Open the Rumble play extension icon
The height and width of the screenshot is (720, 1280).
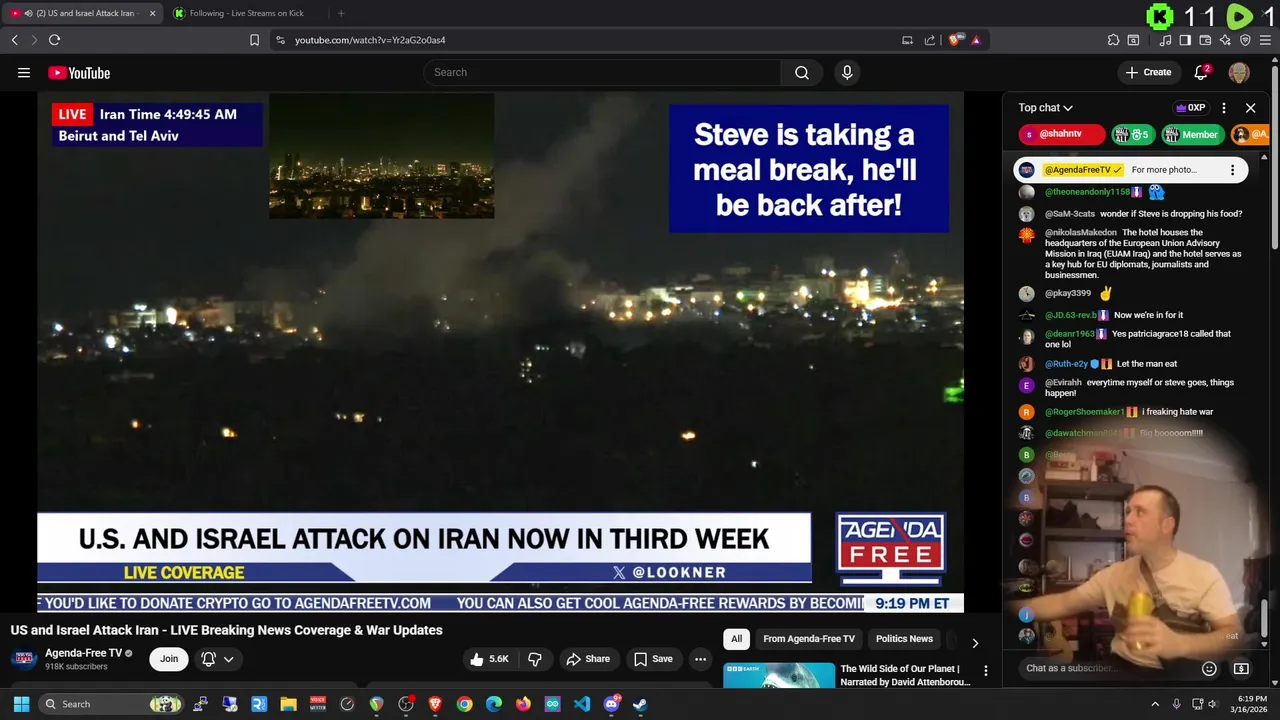(1240, 16)
